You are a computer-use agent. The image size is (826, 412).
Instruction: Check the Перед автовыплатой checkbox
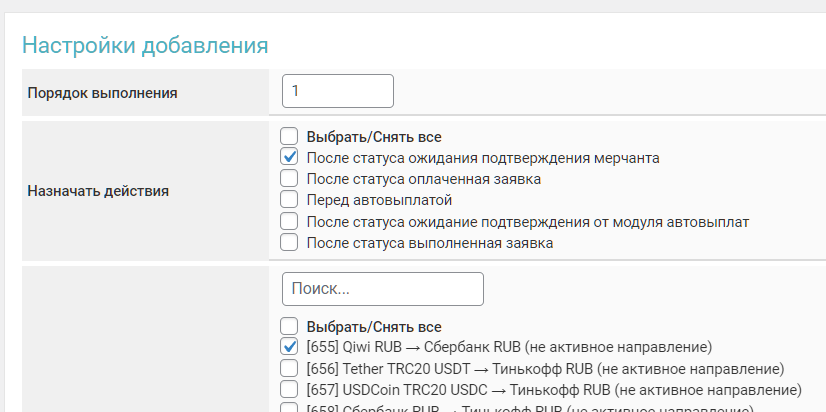[289, 200]
